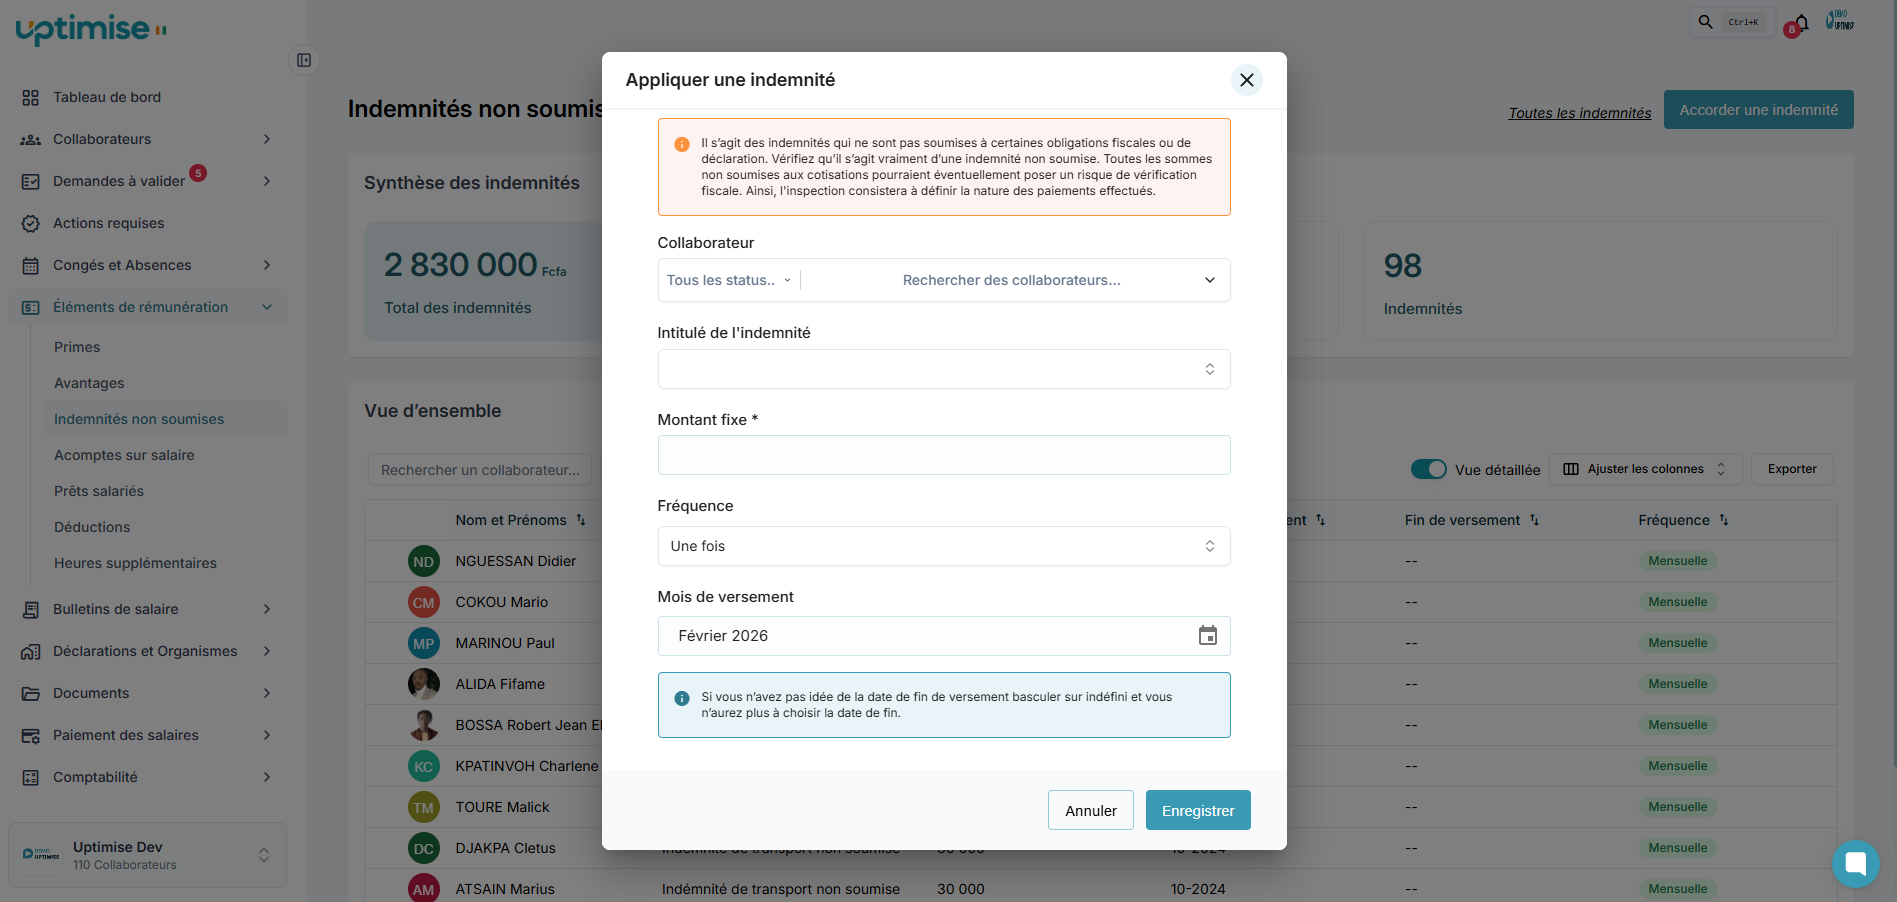Sort by Nom et Prénoms column arrows
This screenshot has height=902, width=1897.
pos(581,520)
